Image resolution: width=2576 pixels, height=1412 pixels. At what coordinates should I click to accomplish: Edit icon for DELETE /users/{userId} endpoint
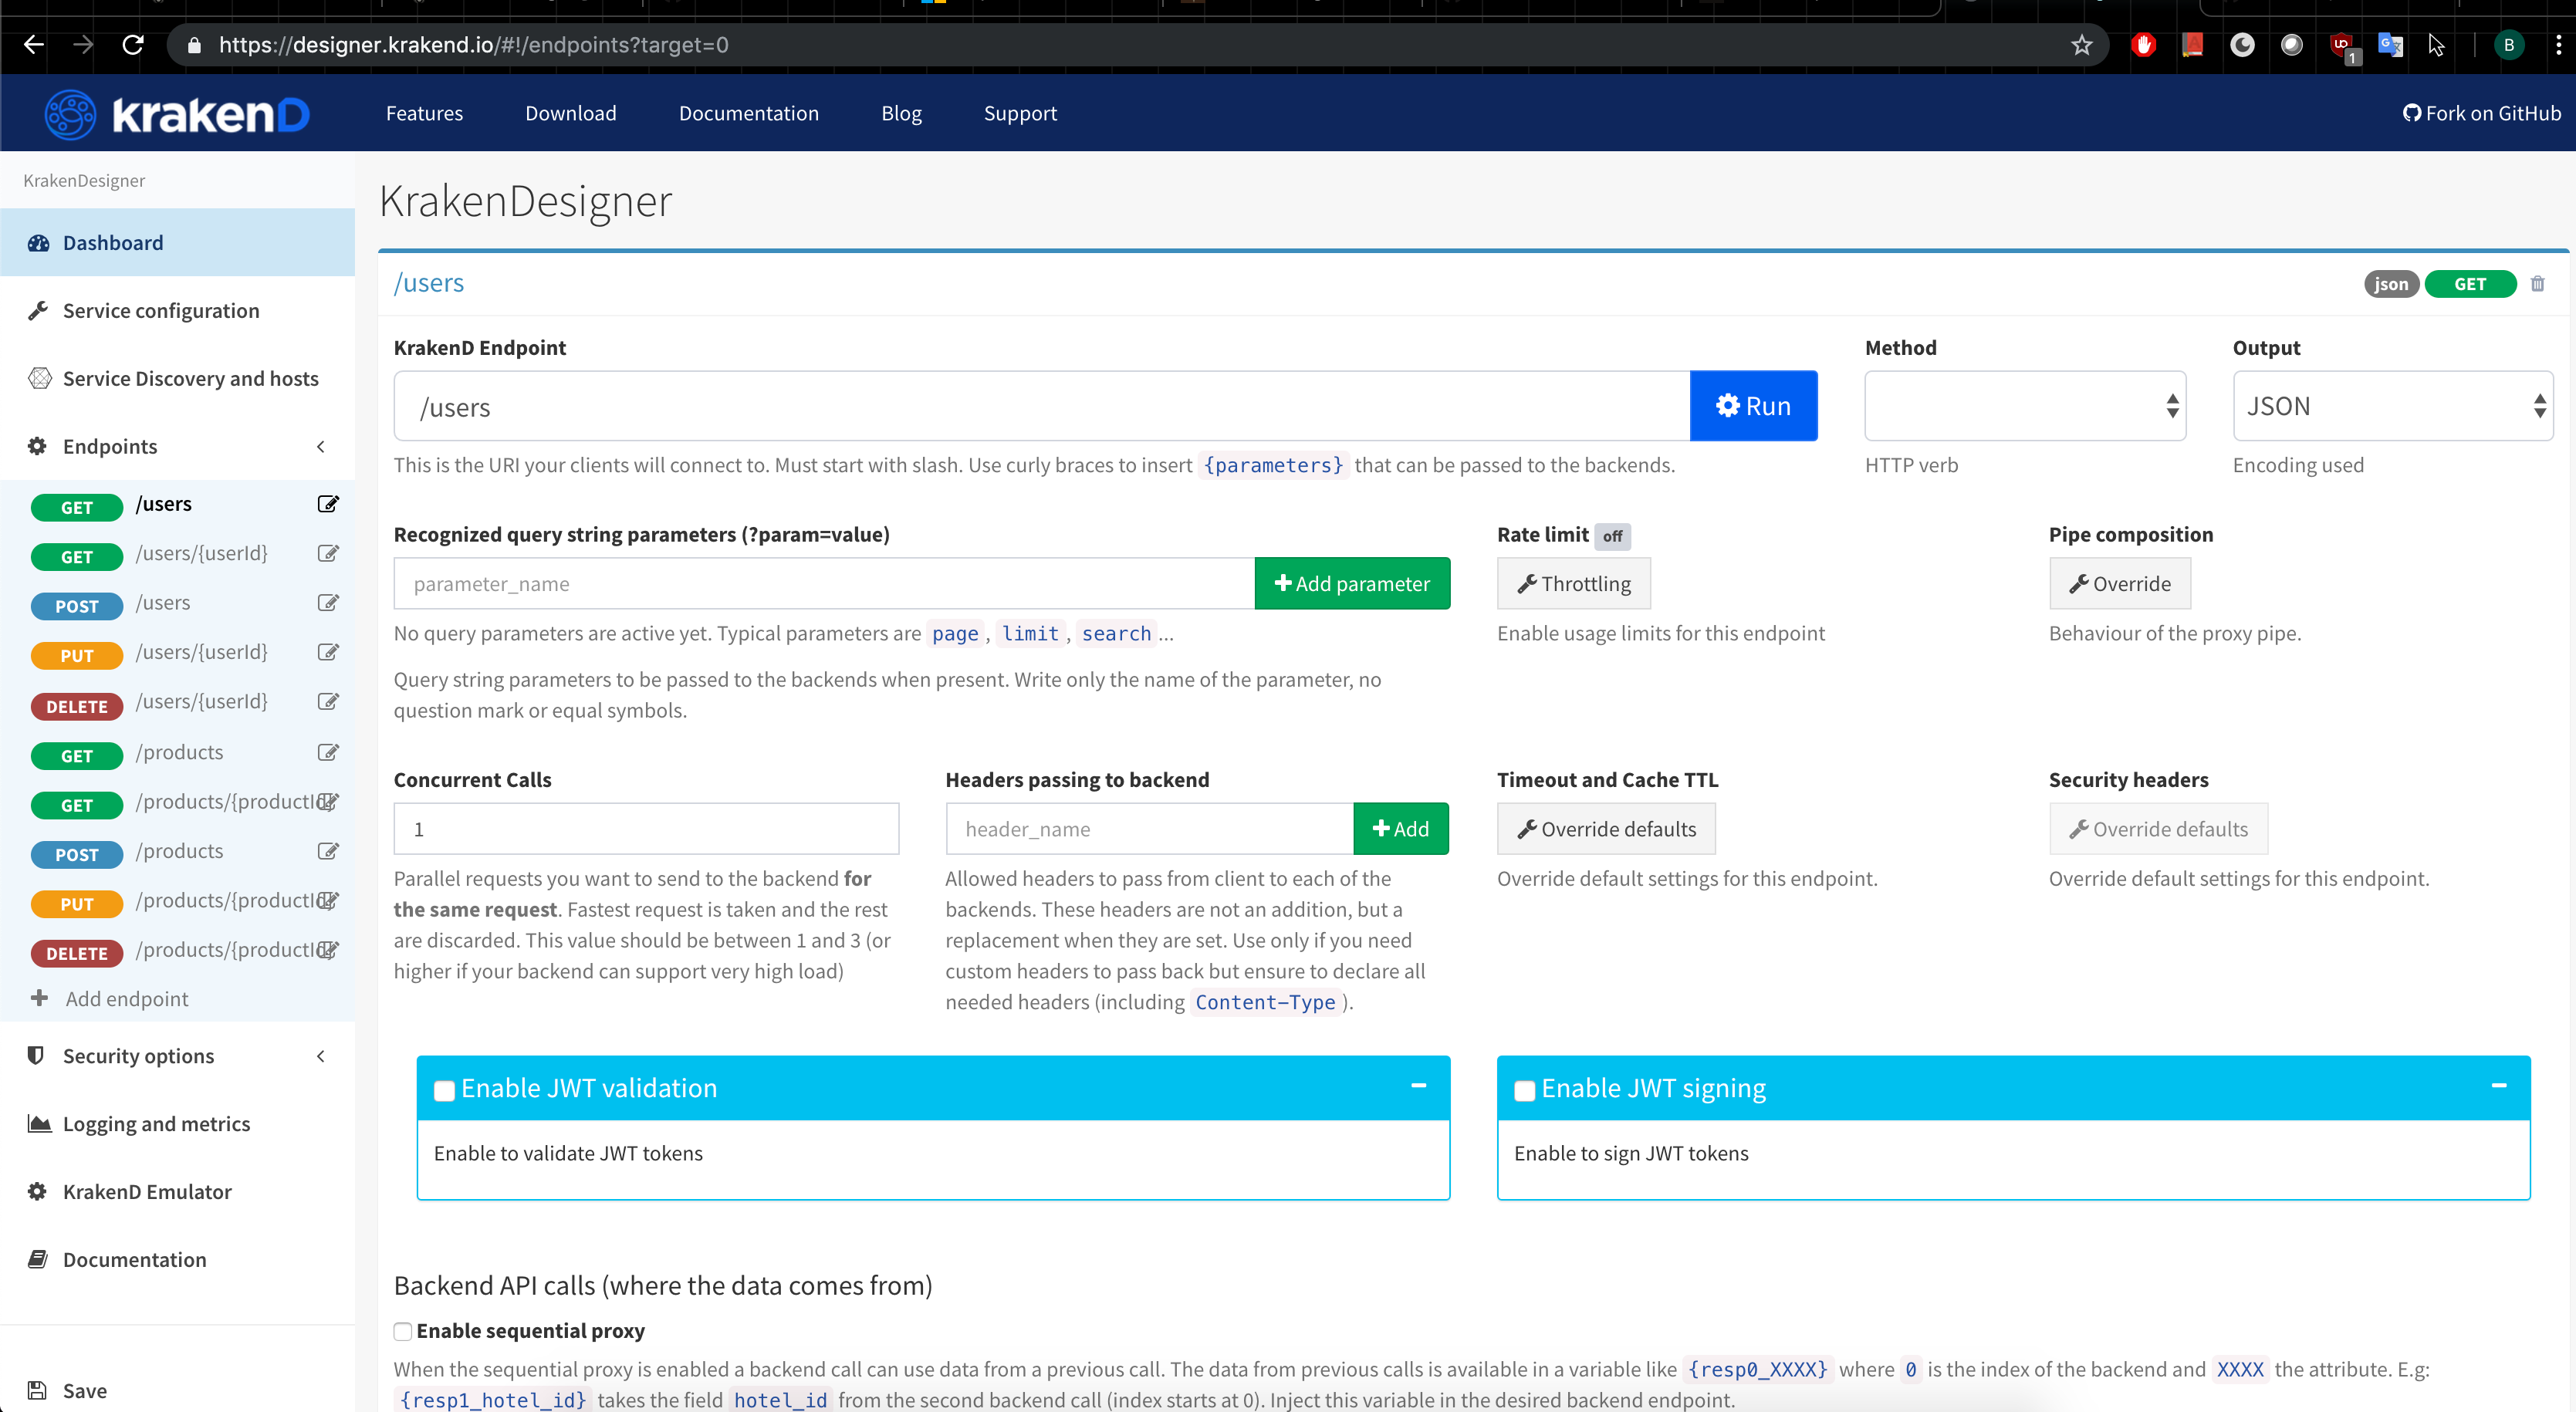click(x=328, y=702)
